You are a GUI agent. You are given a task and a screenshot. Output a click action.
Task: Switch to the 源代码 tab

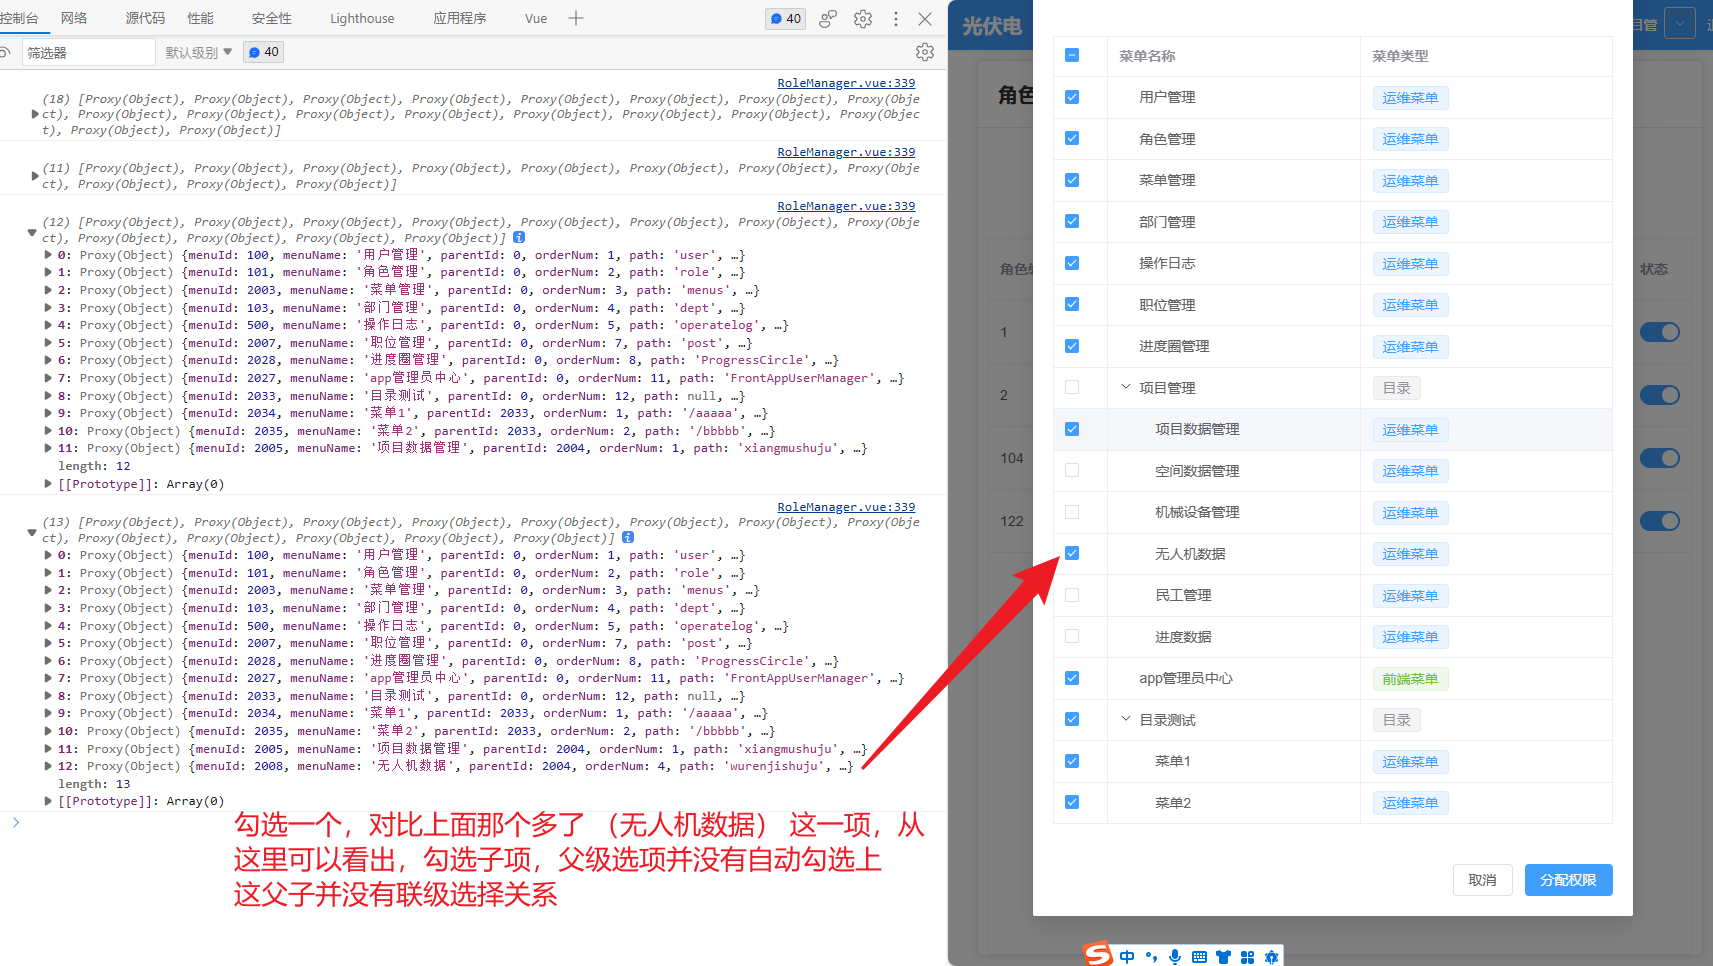(145, 18)
